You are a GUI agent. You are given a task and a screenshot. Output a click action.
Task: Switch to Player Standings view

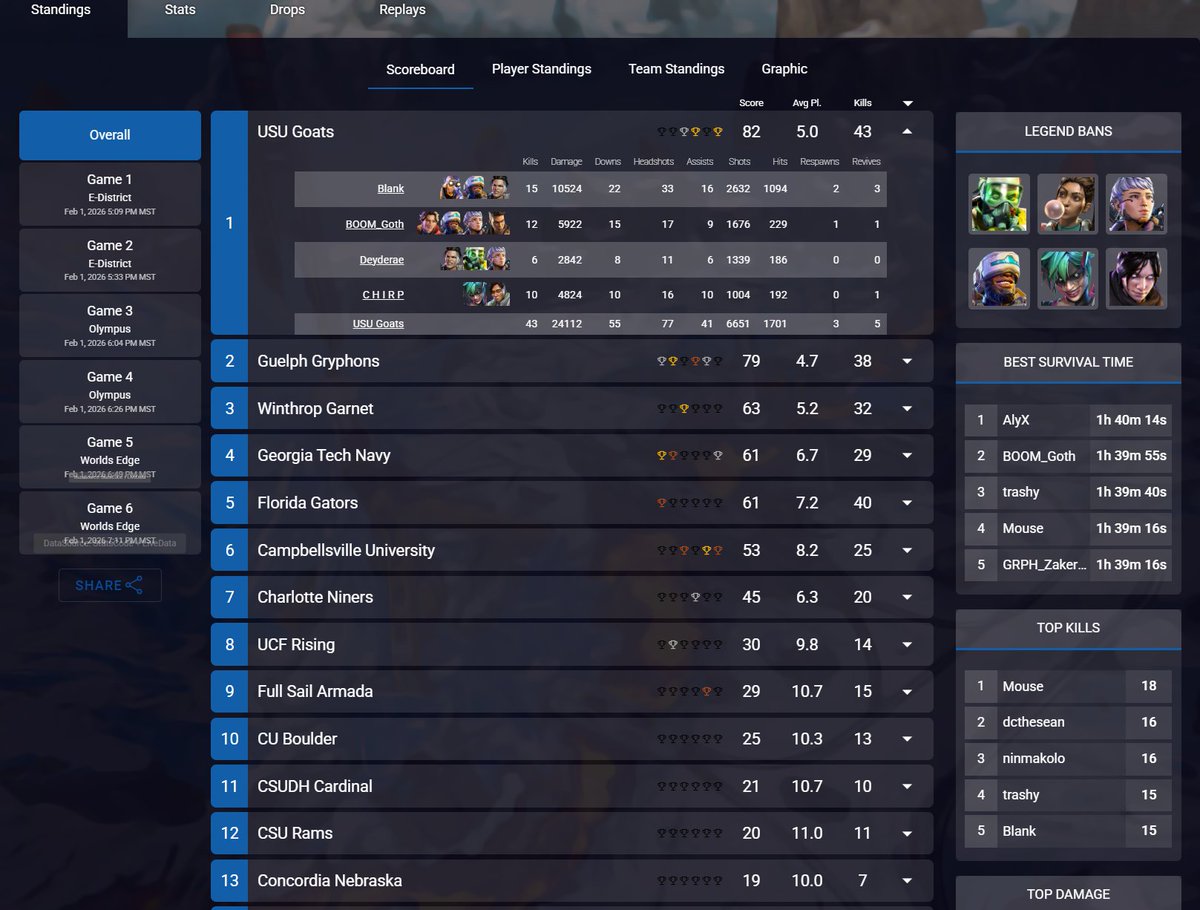coord(541,69)
